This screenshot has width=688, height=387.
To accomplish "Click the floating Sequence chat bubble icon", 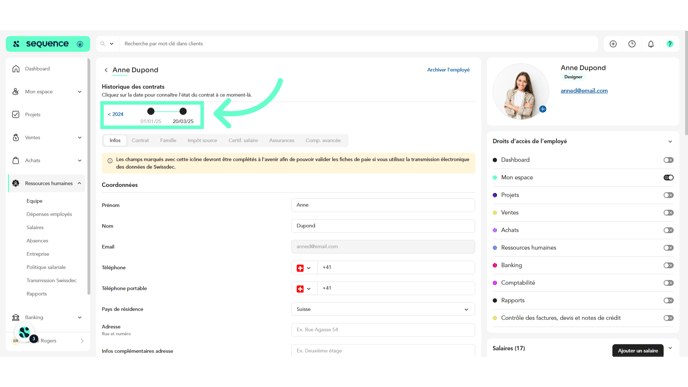I will (x=25, y=333).
